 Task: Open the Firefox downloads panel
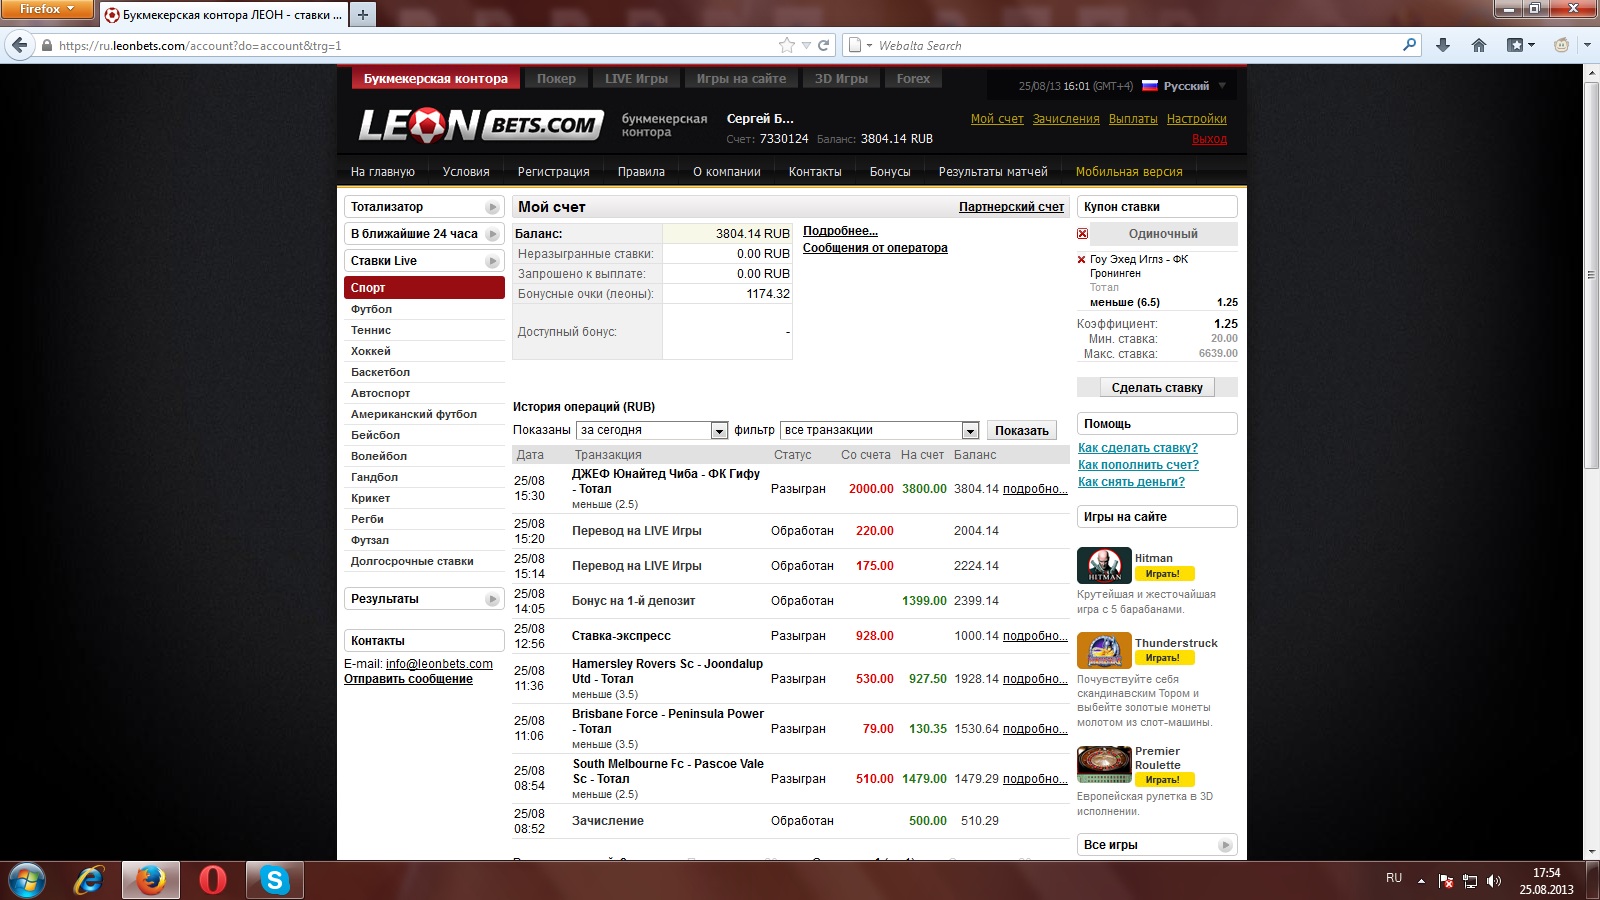click(x=1442, y=45)
